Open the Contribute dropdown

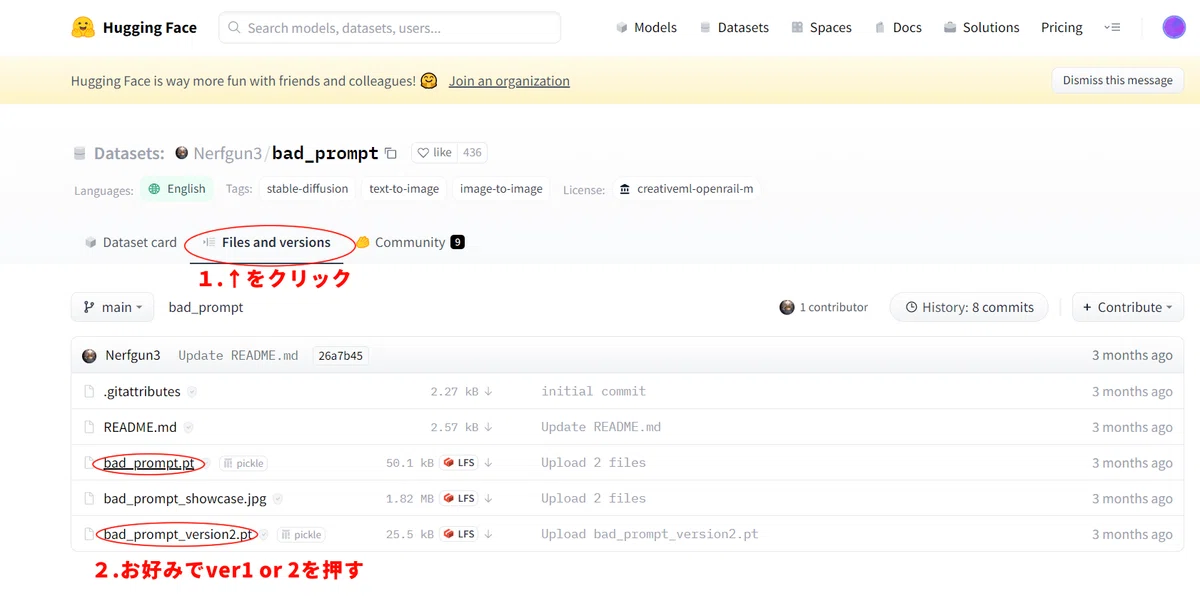tap(1128, 307)
